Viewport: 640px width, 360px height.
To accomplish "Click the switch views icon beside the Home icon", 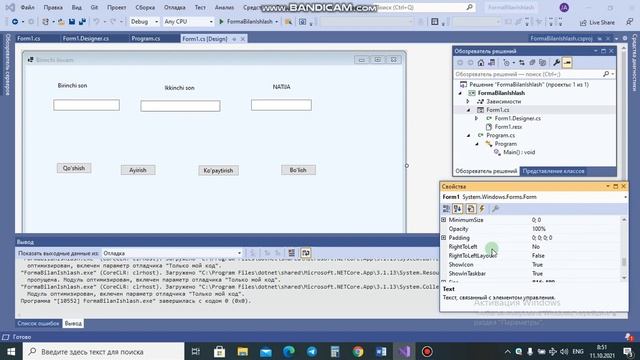I will coord(491,63).
